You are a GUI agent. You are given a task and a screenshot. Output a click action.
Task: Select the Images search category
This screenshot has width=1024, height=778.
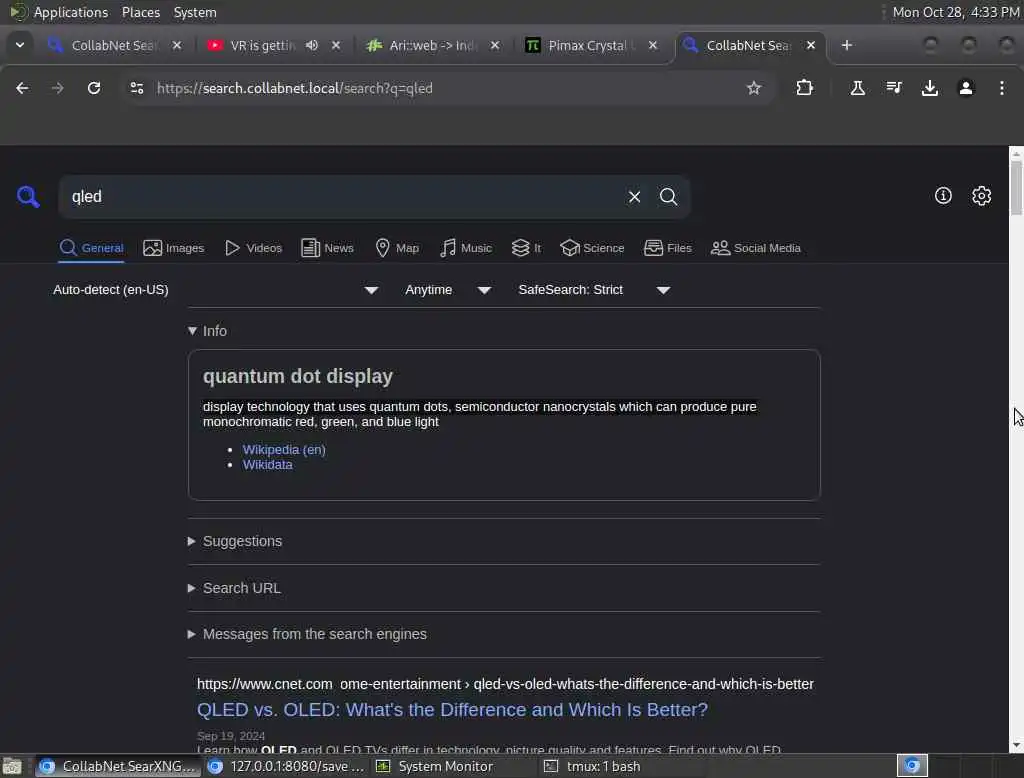(x=174, y=248)
